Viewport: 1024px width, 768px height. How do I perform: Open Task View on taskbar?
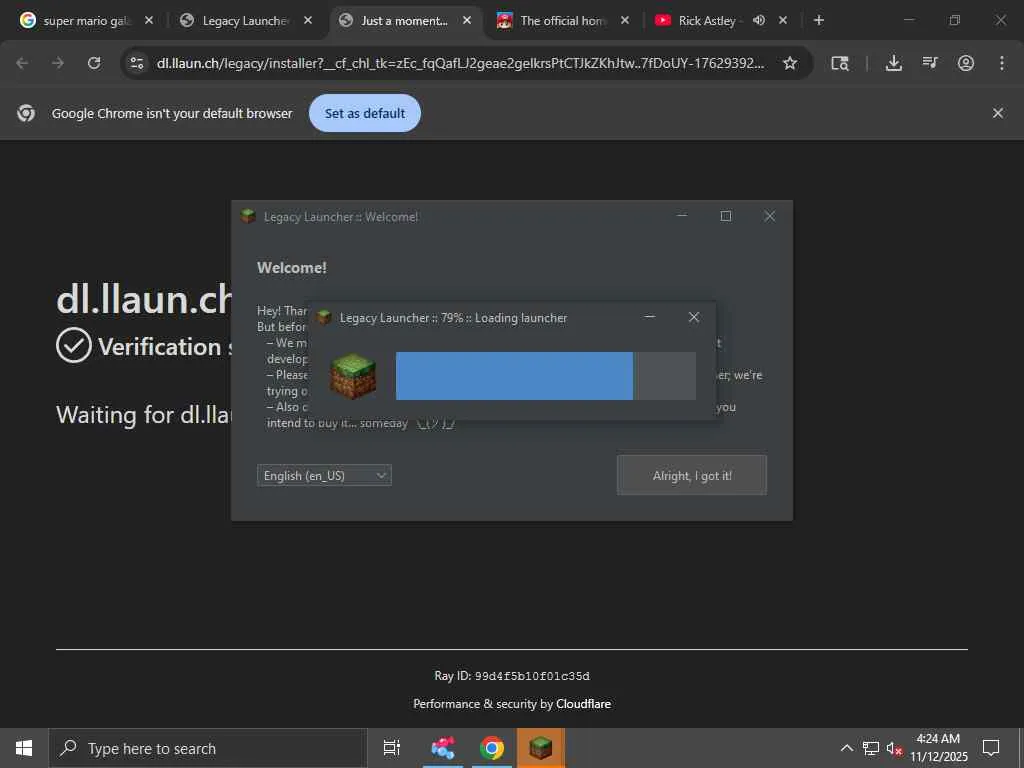click(391, 748)
